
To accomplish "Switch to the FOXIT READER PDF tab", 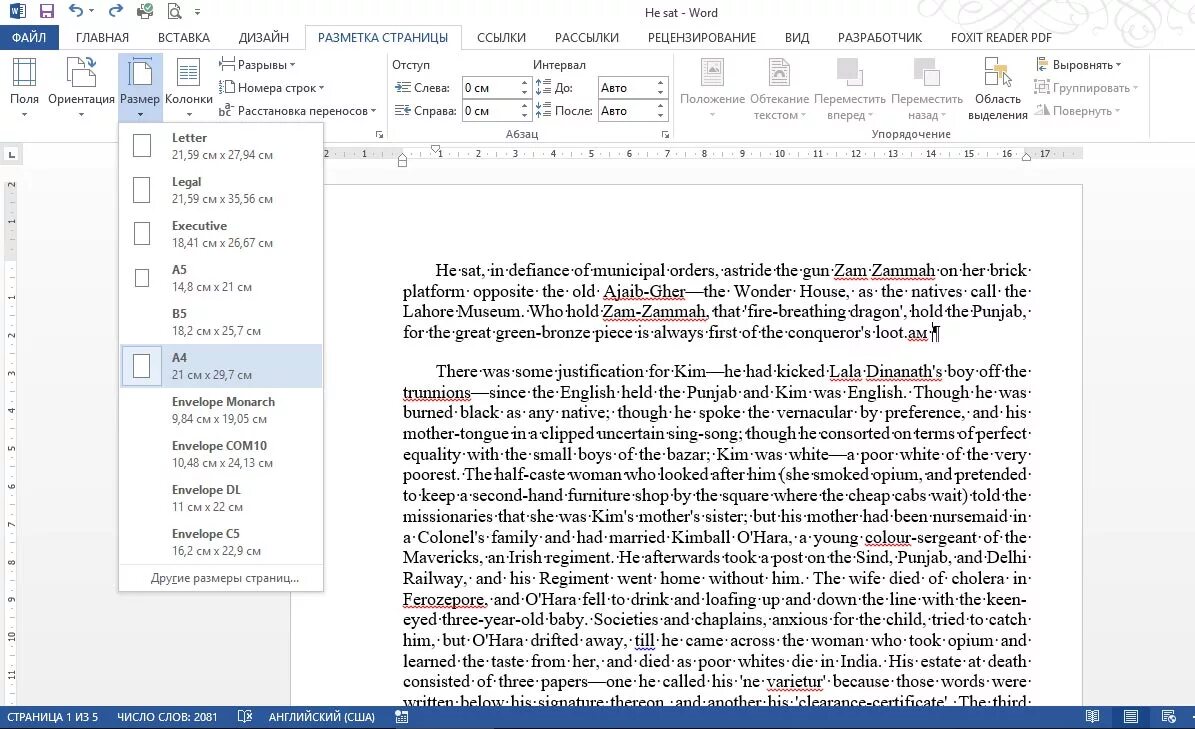I will [1001, 37].
